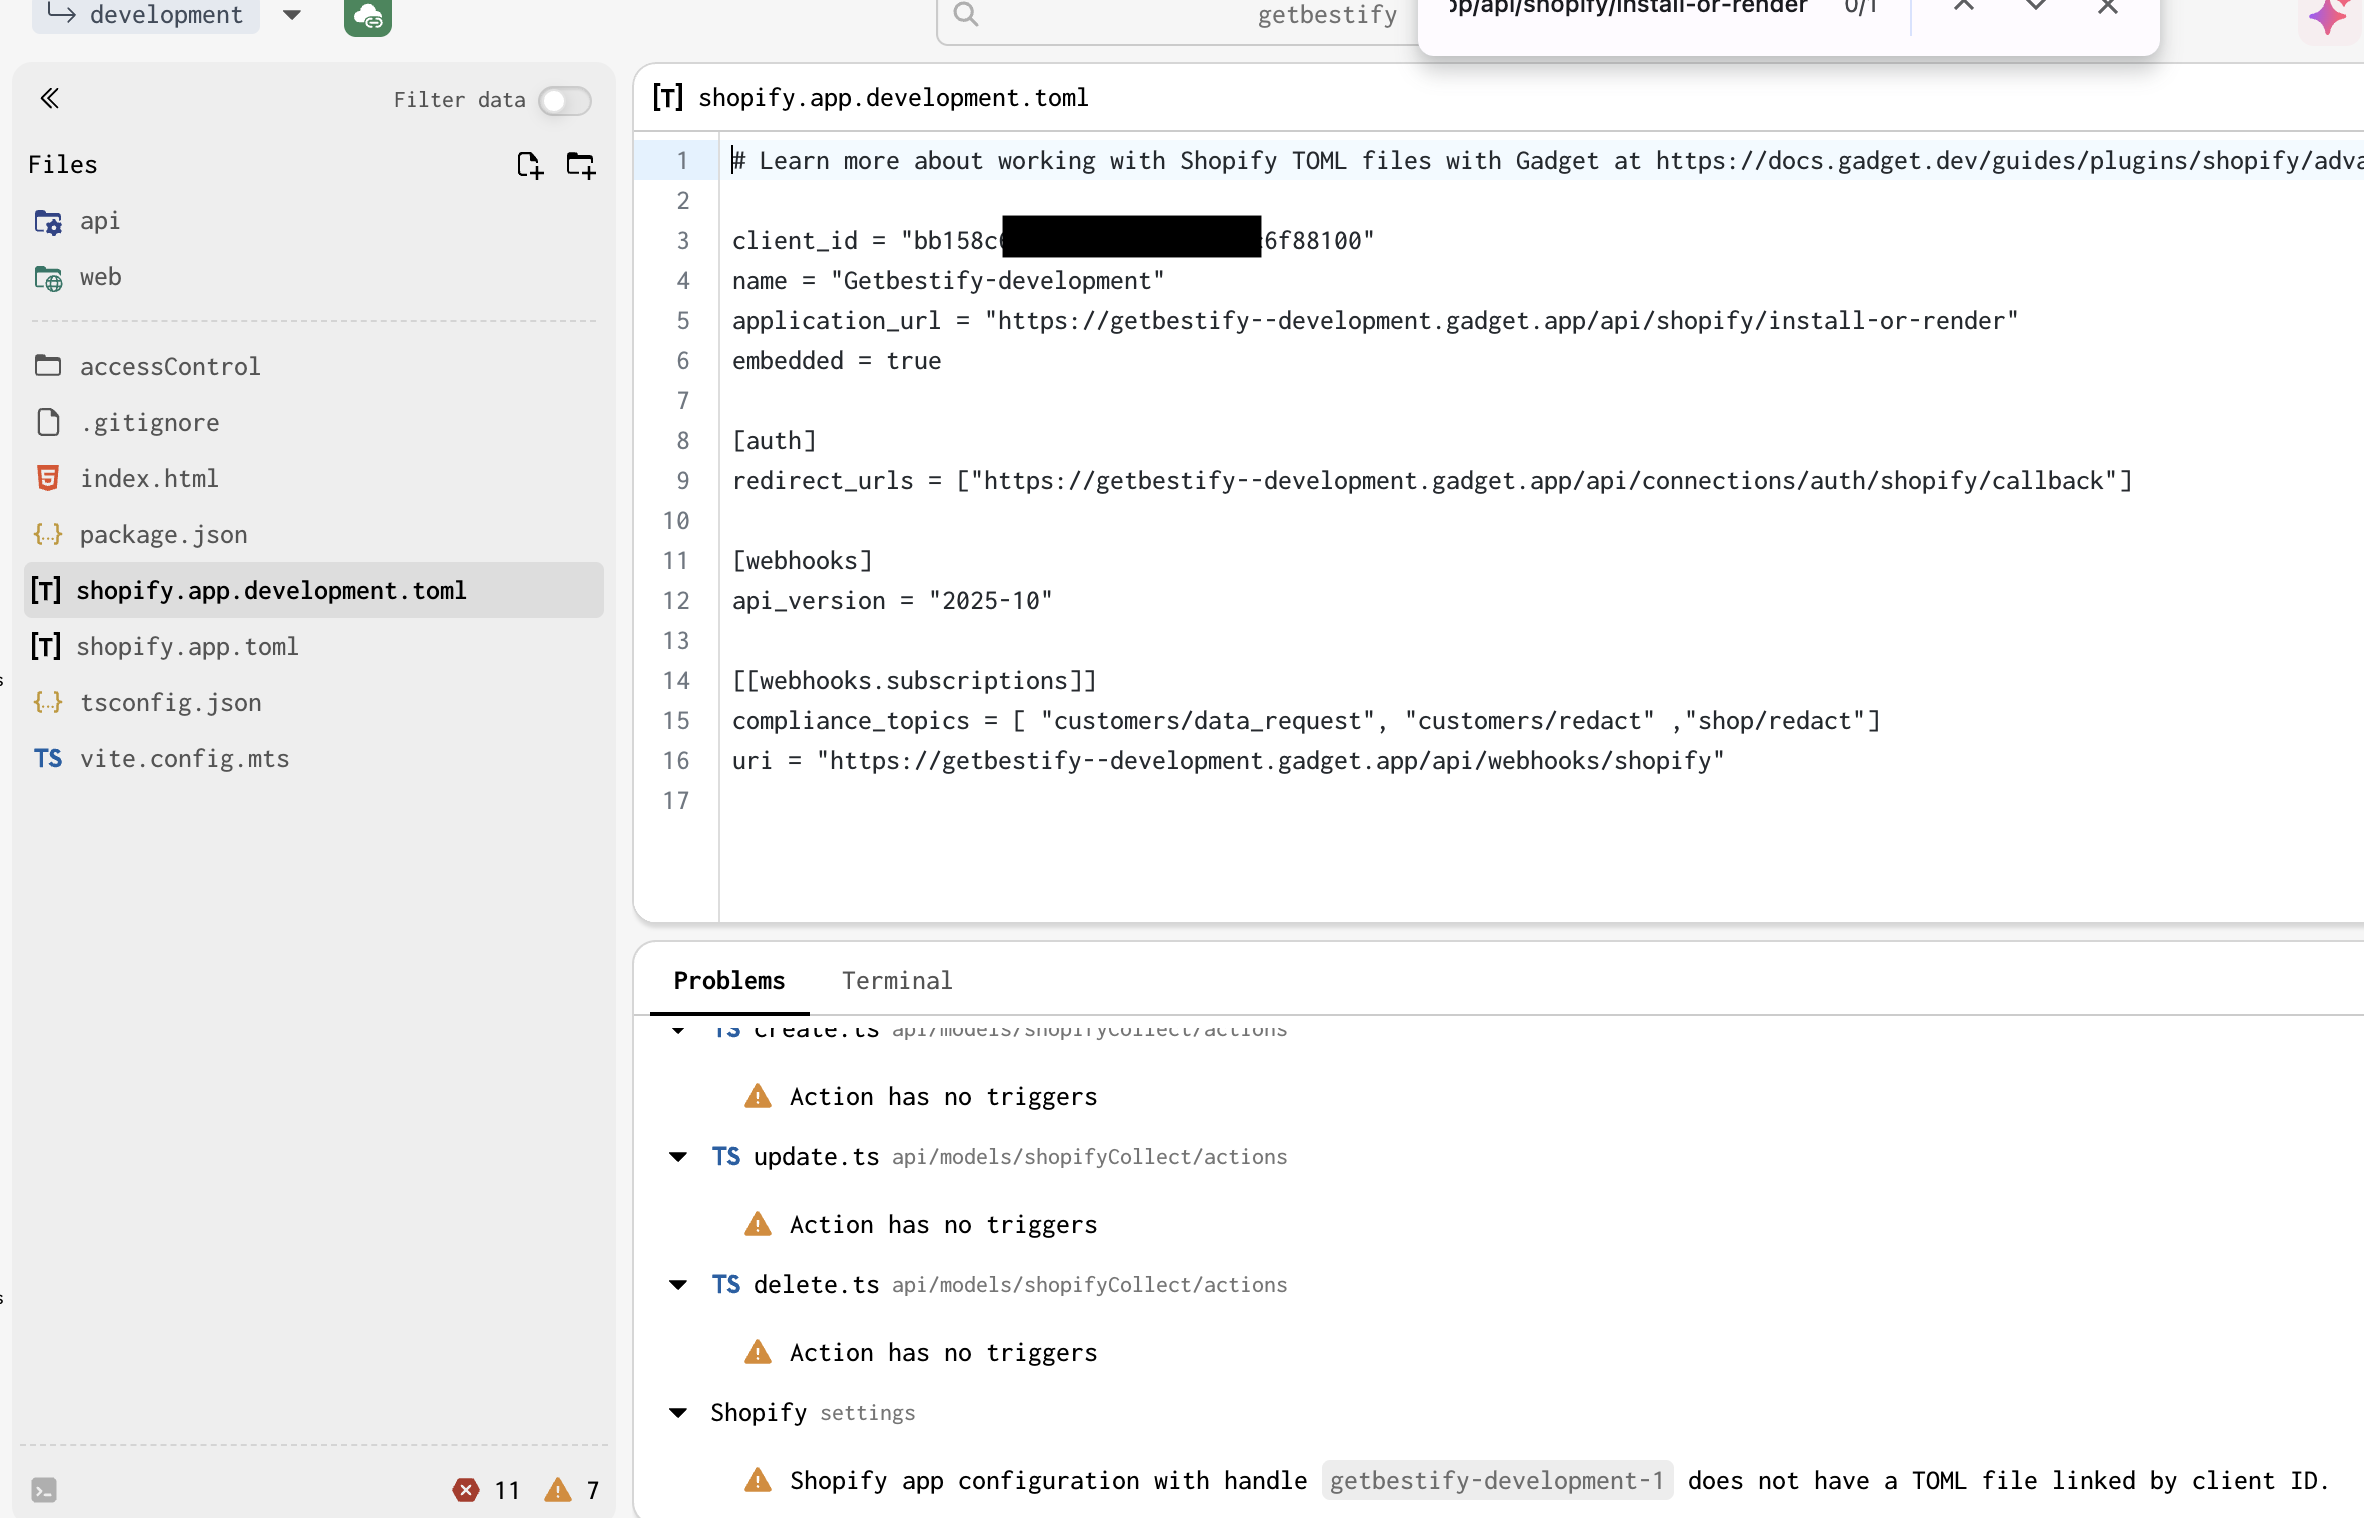Click the green cloud sync icon
Screen dimensions: 2364x1518
tap(367, 15)
